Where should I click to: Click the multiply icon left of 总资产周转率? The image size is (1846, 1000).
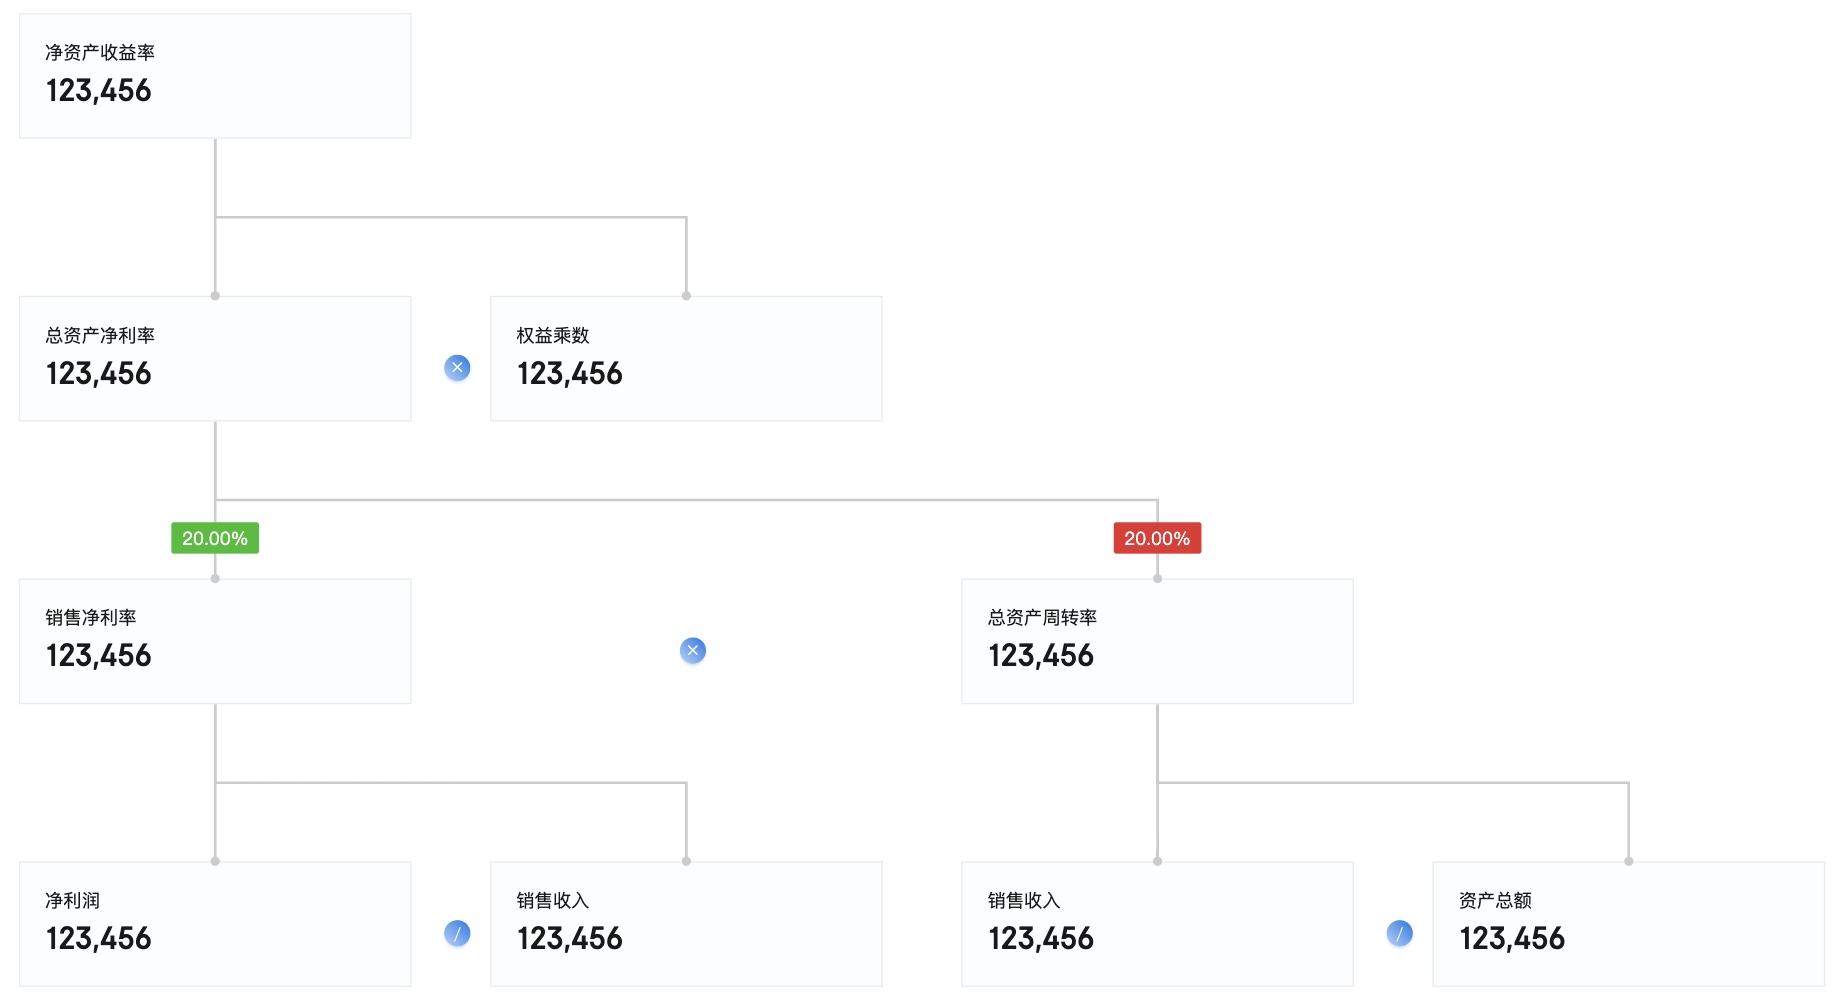coord(693,651)
